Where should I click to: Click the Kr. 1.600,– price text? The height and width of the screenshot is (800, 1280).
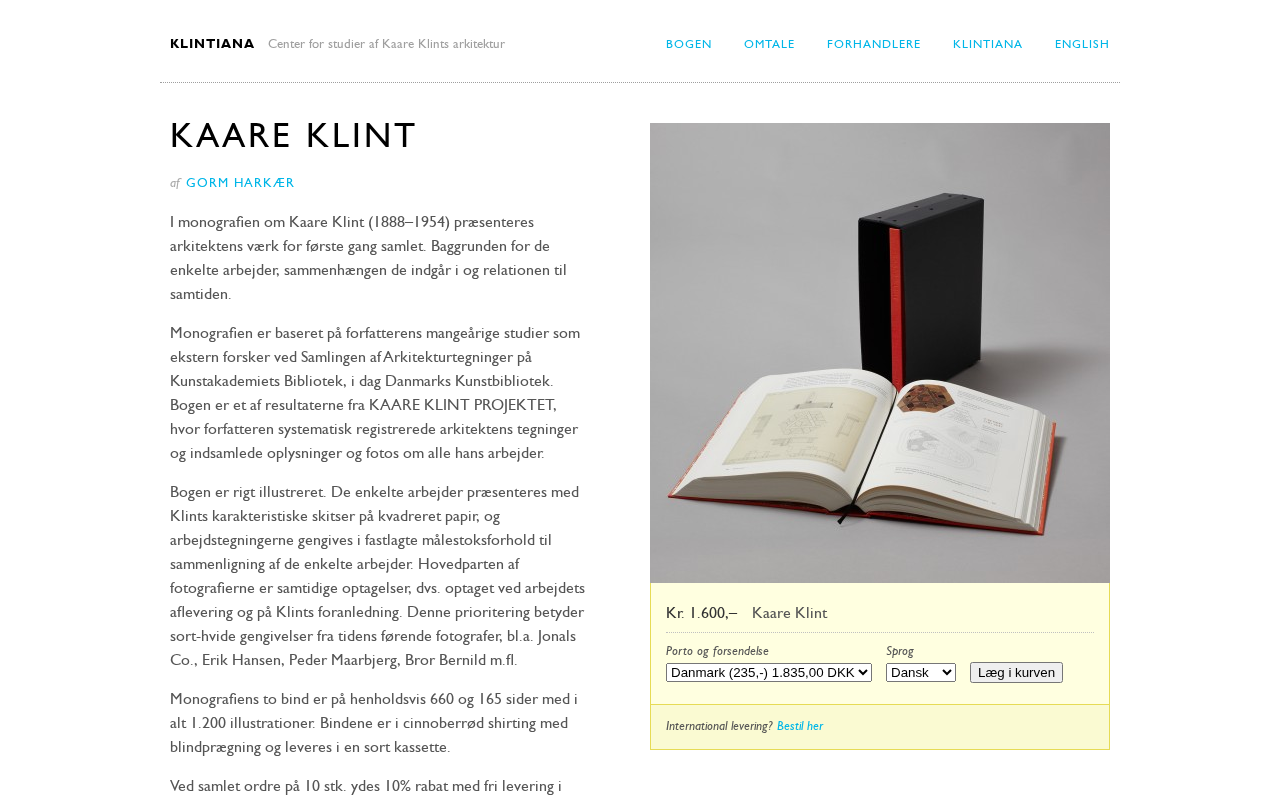coord(702,613)
